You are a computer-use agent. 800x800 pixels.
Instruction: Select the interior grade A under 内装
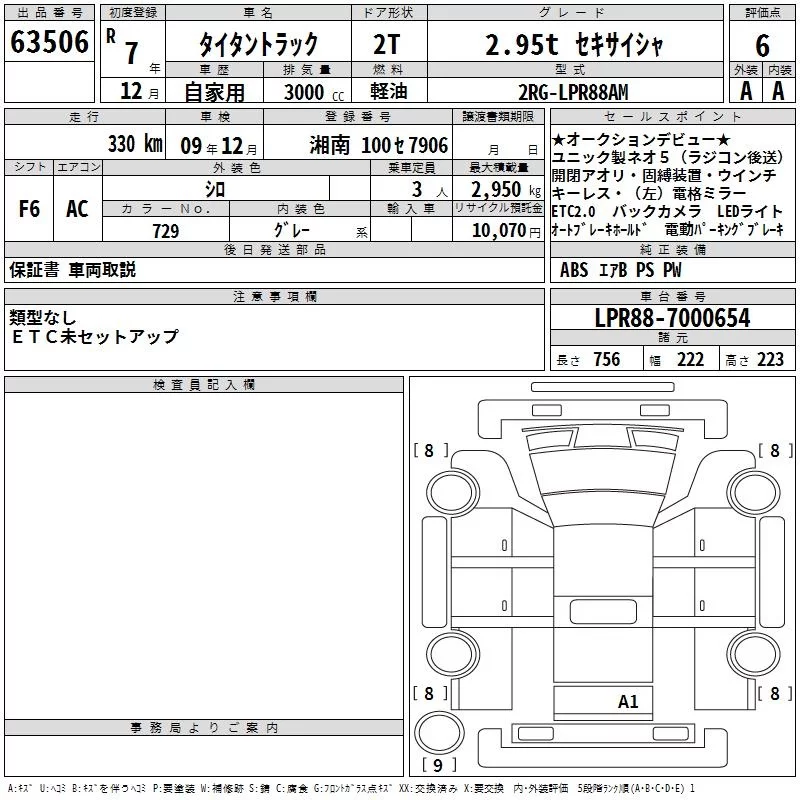click(x=779, y=90)
